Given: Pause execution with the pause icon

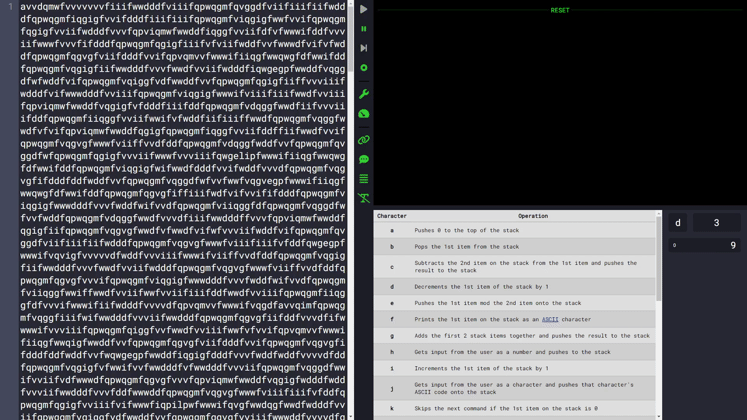Looking at the screenshot, I should pyautogui.click(x=364, y=29).
